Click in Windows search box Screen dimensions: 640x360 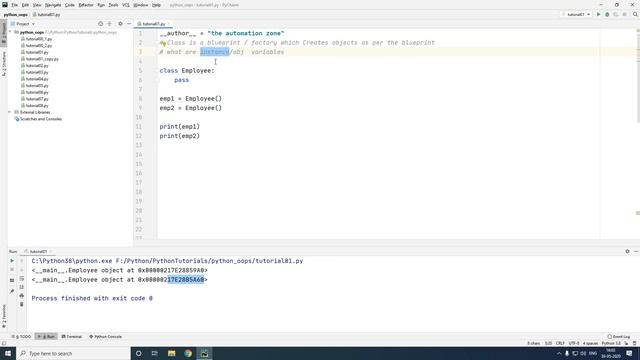[73, 353]
